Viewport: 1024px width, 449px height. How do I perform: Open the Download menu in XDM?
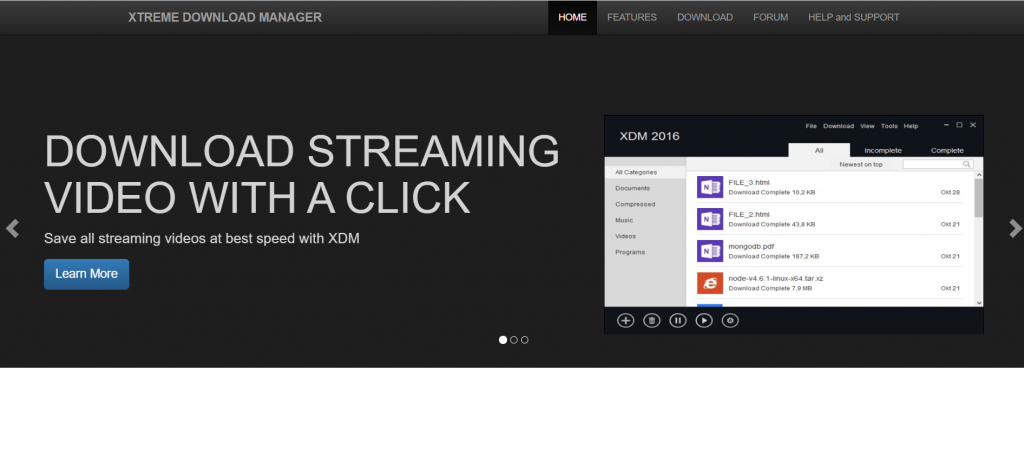pos(839,126)
